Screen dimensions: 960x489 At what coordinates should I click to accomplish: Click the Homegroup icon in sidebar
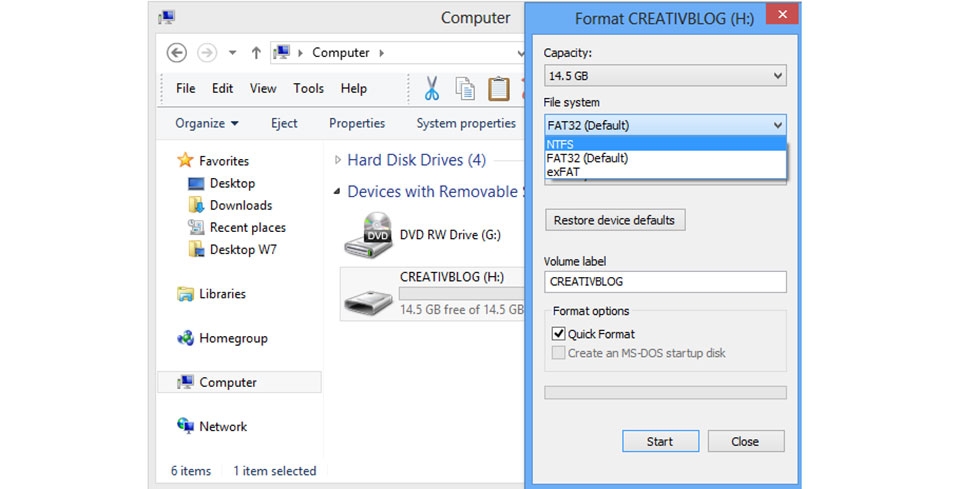(186, 338)
